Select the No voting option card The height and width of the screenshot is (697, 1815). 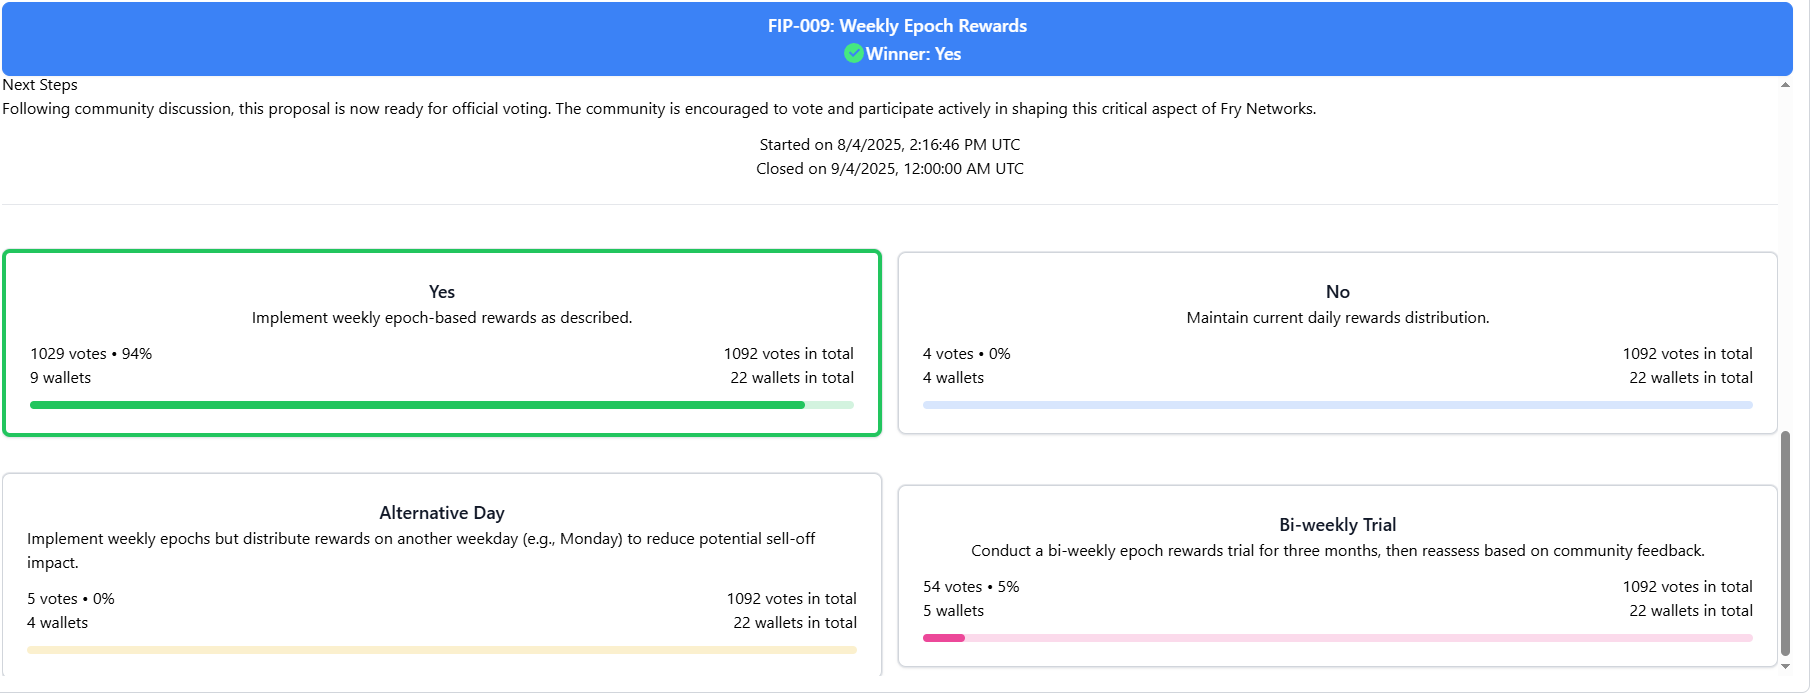[x=1338, y=343]
